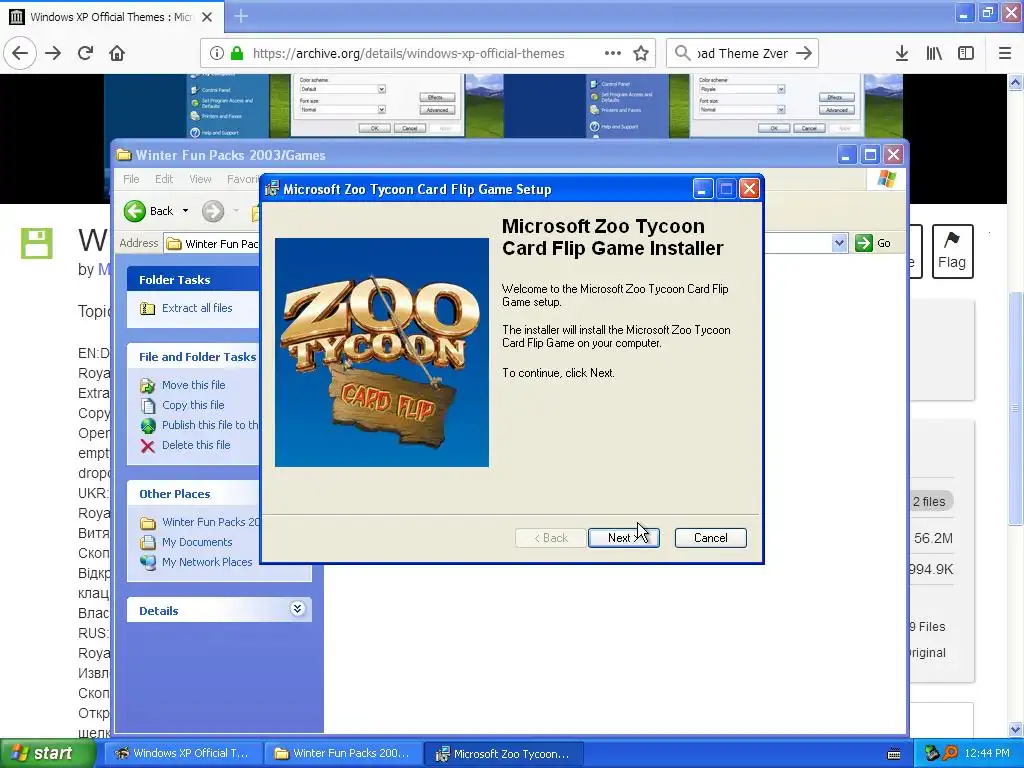Open page actions three-dot menu

tap(613, 54)
